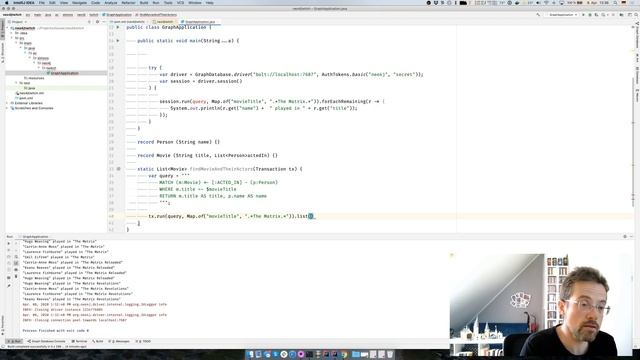Viewport: 640px width, 360px height.
Task: Rerun the program from the Run panel
Action: [9, 243]
